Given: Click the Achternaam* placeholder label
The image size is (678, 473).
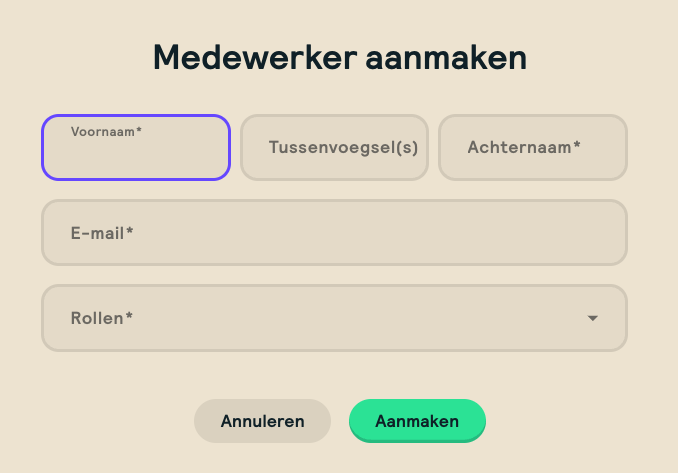Looking at the screenshot, I should pyautogui.click(x=524, y=148).
